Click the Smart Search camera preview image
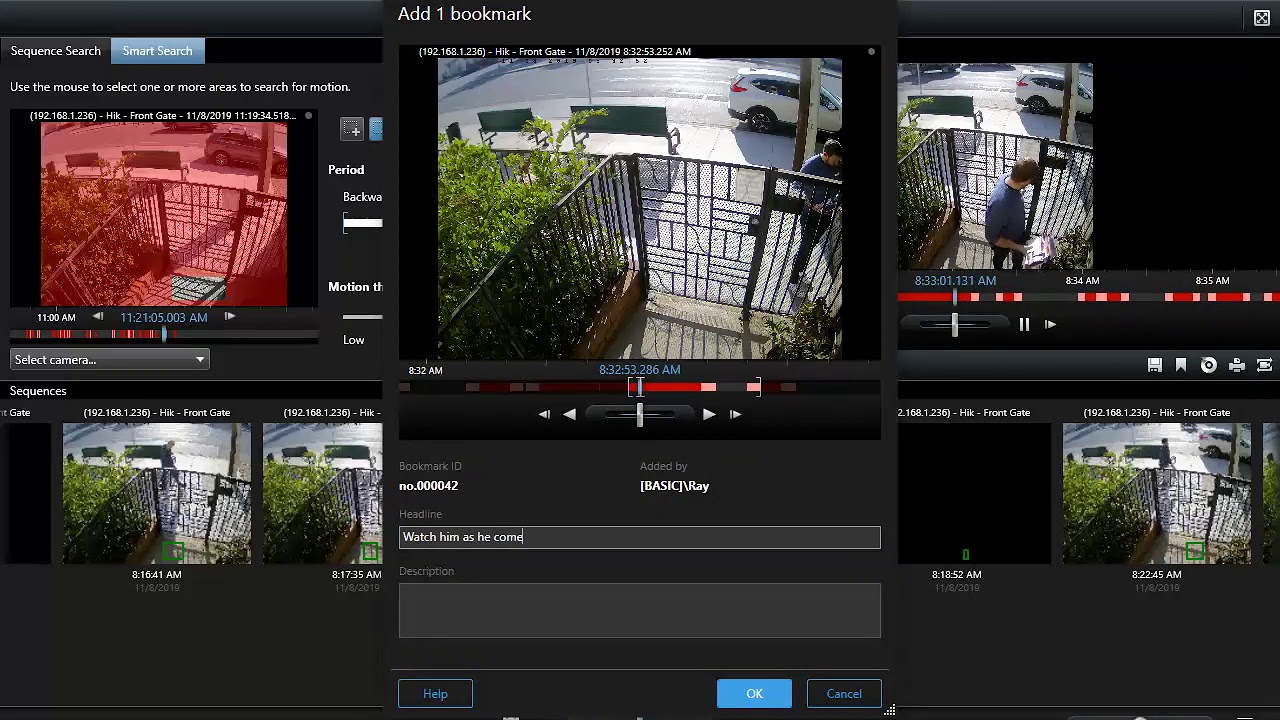This screenshot has width=1280, height=720. click(164, 214)
